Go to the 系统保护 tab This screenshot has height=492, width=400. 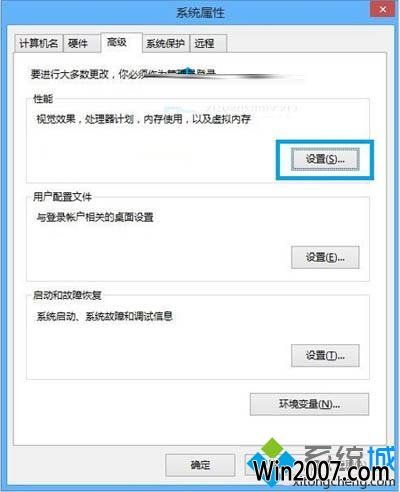(x=166, y=43)
